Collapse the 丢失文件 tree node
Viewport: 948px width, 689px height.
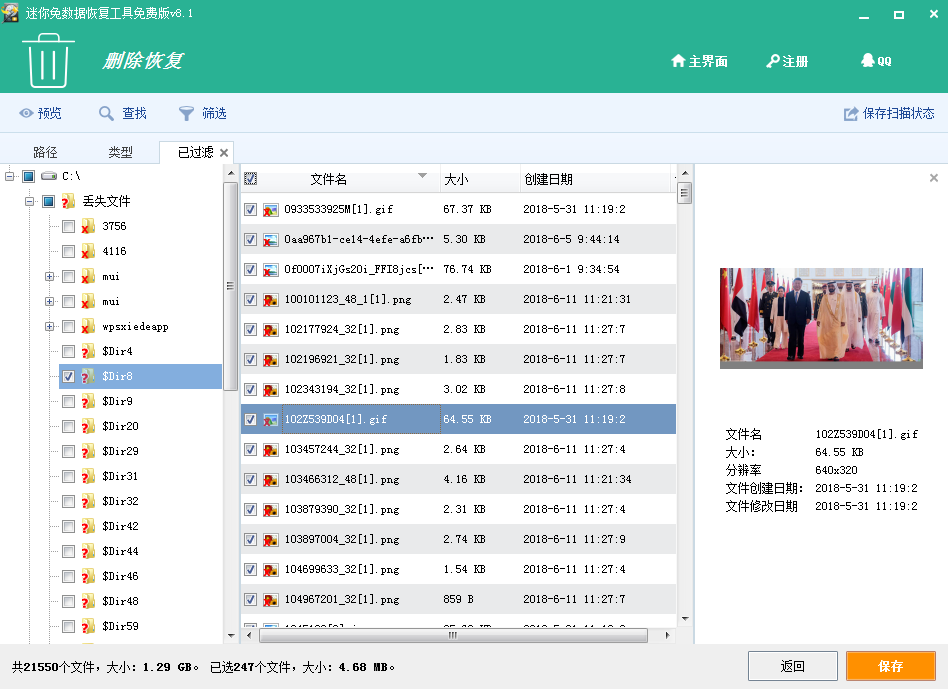29,201
